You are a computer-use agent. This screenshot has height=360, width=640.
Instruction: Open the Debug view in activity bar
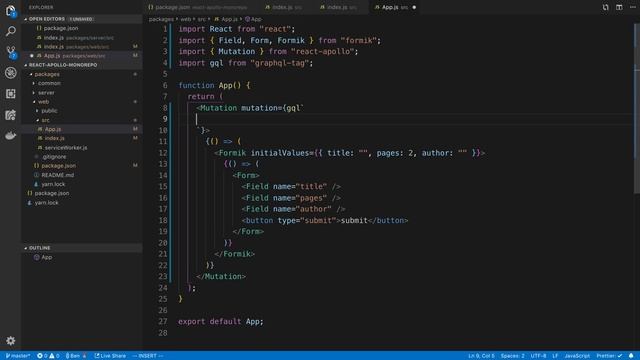pos(11,73)
